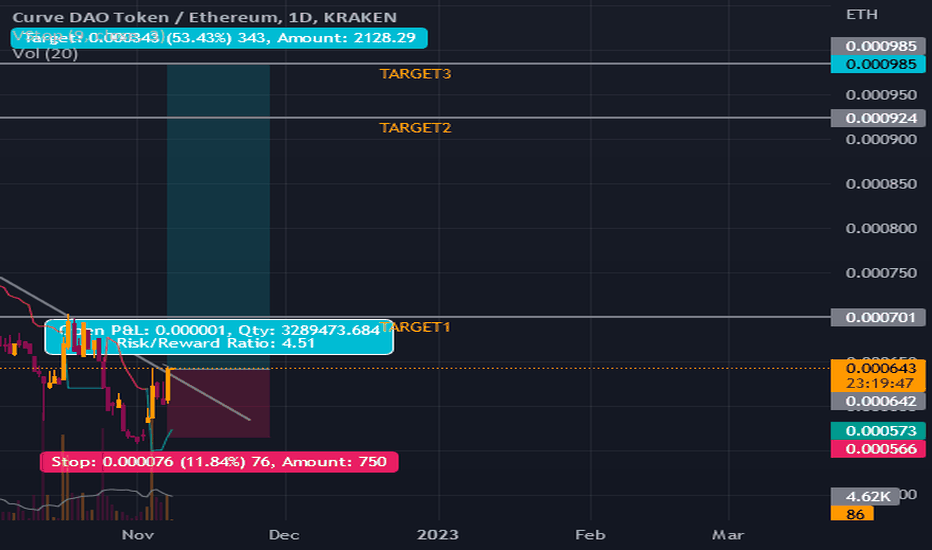Click the grey 0.000985 price label
Screen dimensions: 932x550
pos(878,46)
